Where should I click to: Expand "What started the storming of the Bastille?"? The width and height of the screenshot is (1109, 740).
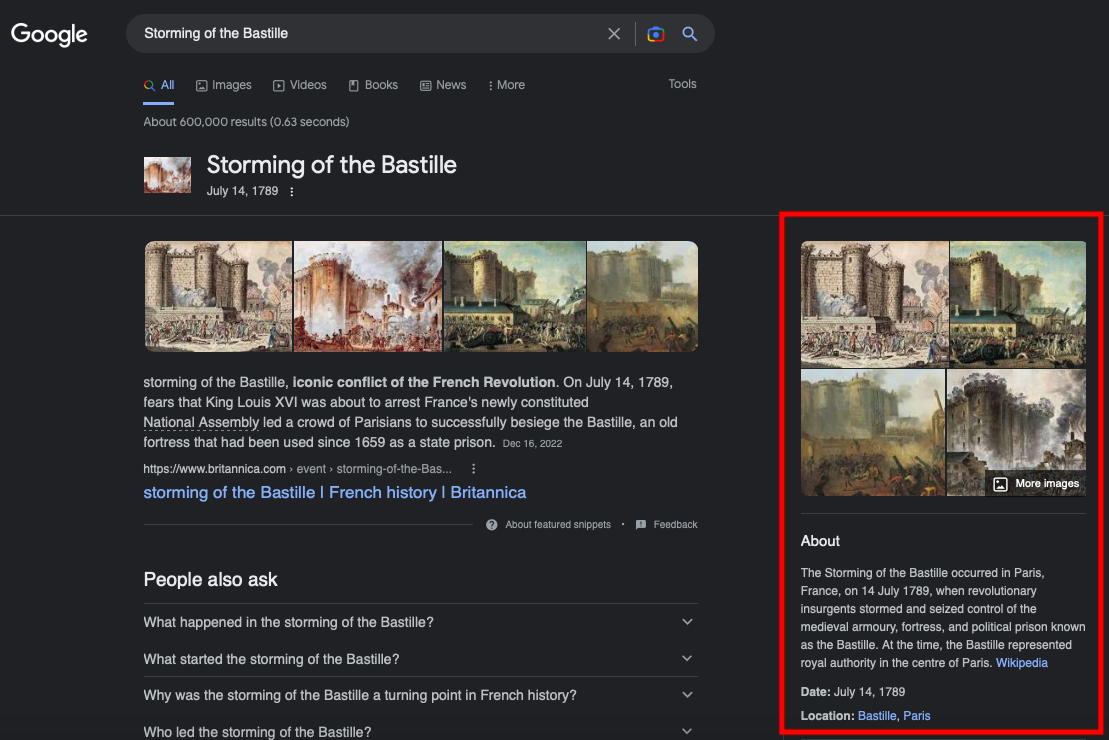click(420, 659)
